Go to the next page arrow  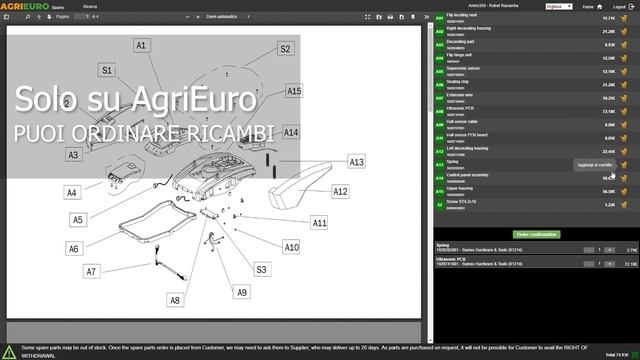pyautogui.click(x=49, y=17)
